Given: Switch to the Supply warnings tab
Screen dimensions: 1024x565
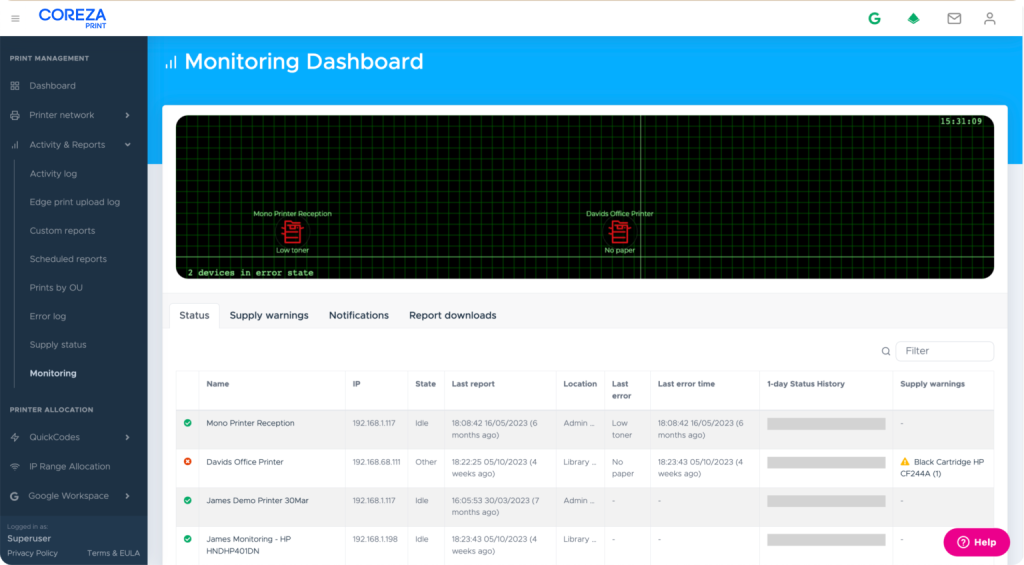Looking at the screenshot, I should coord(269,315).
